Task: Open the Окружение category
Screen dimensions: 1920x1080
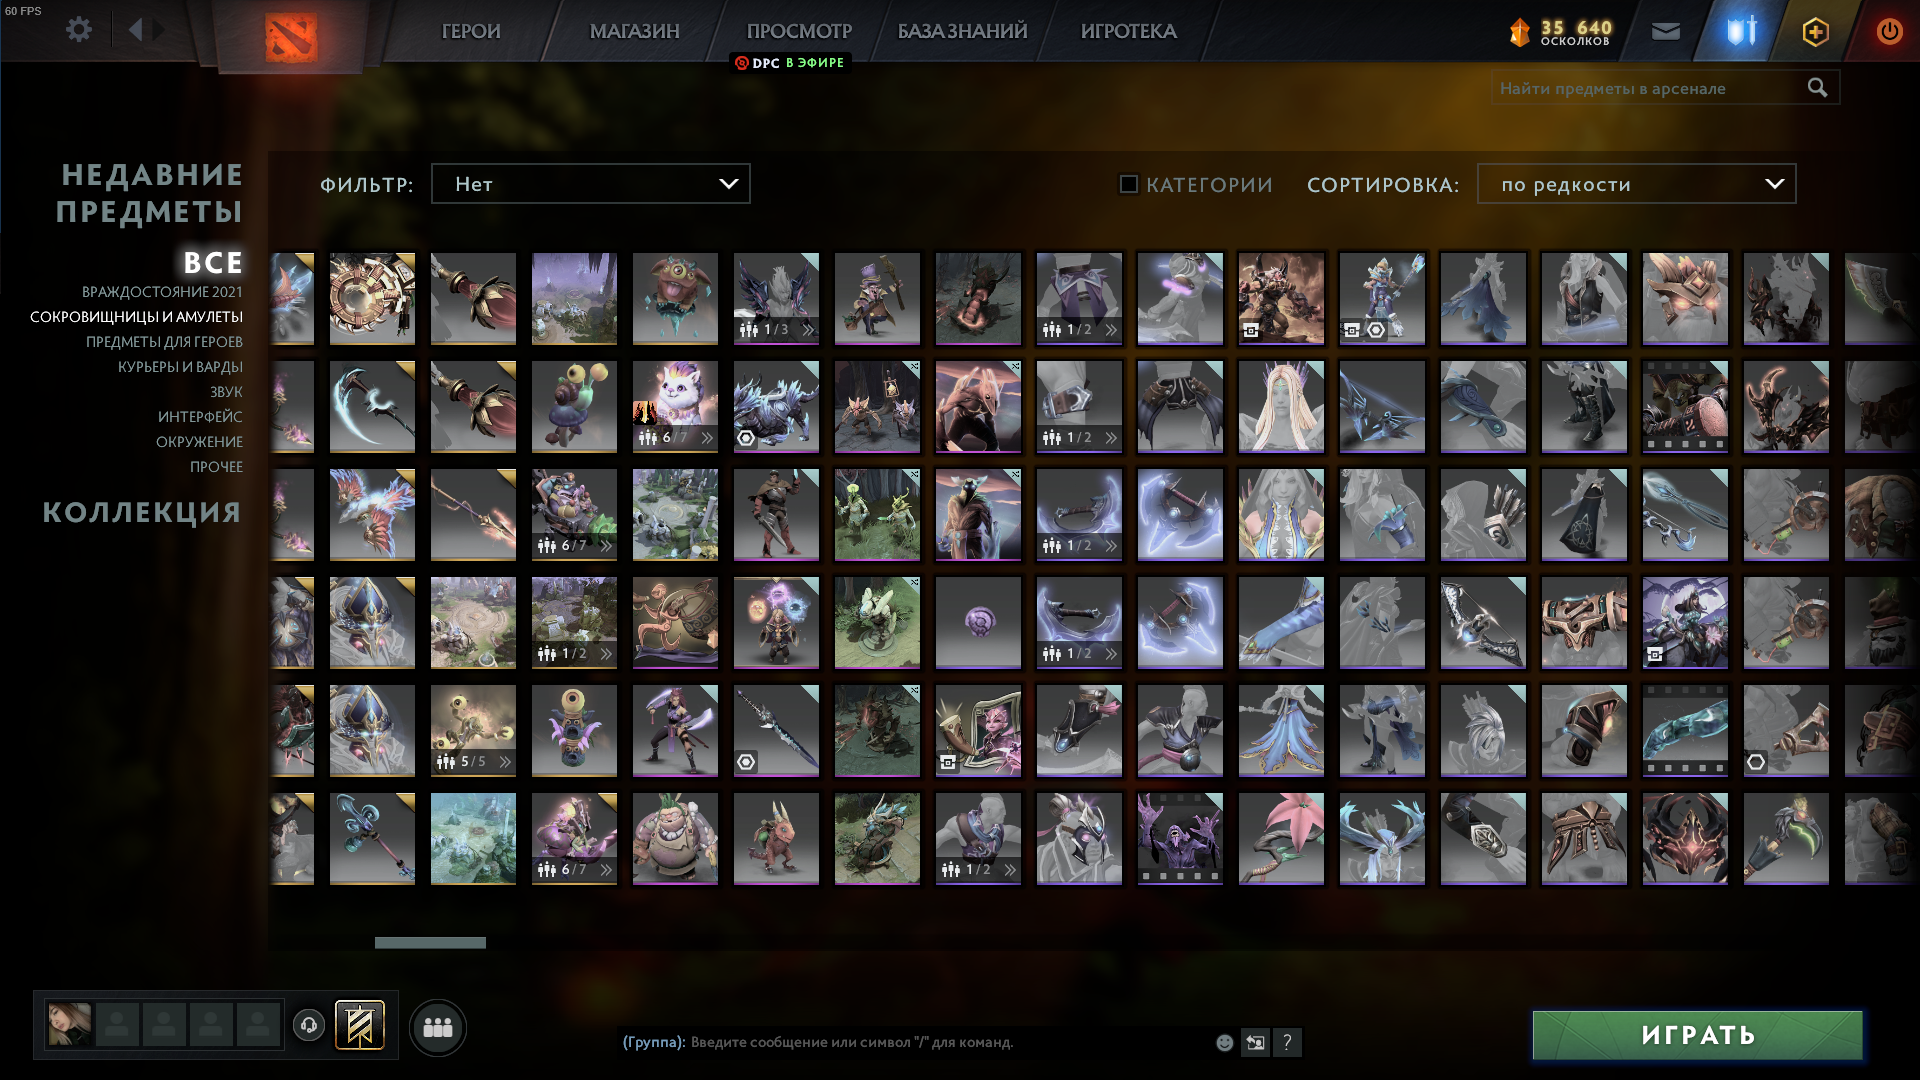Action: 199,442
